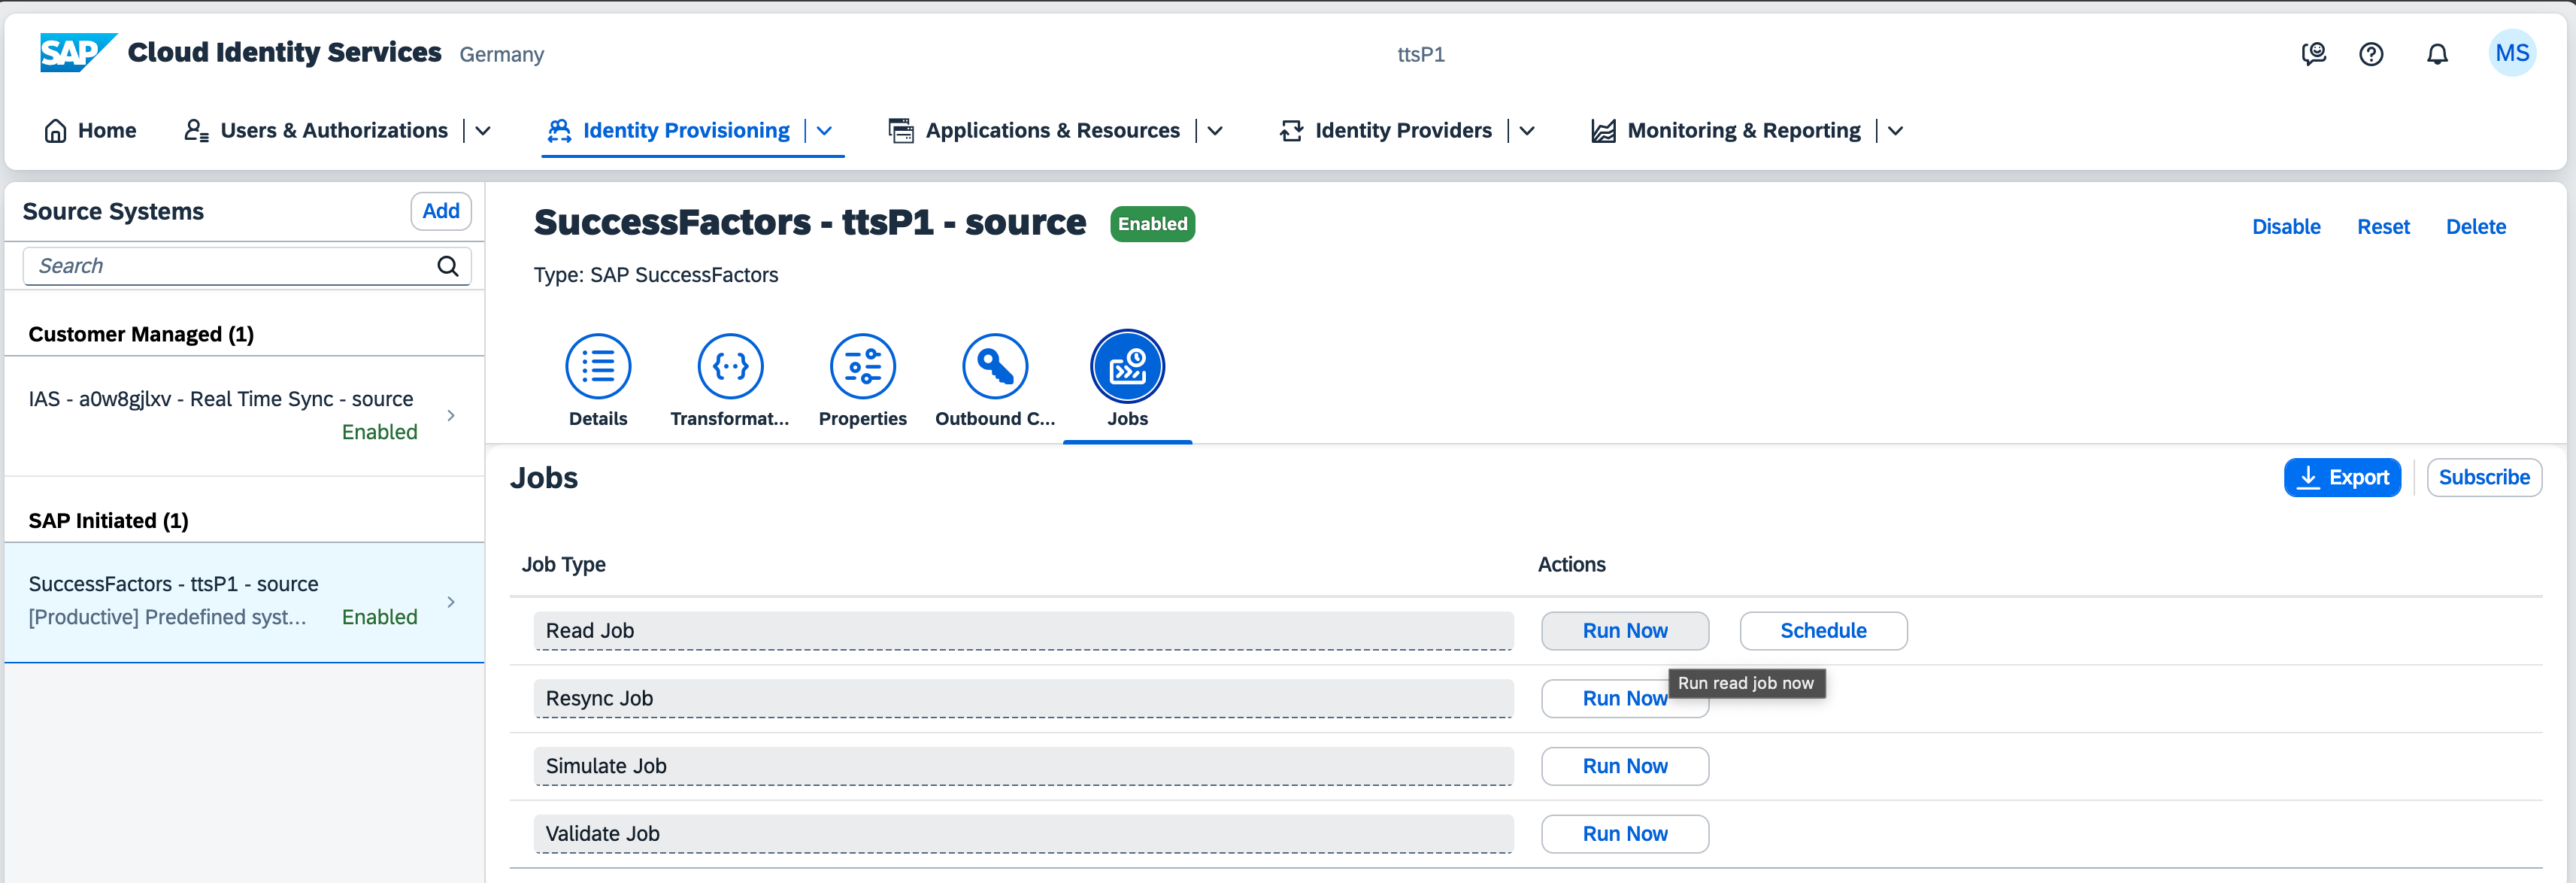Open the Transformations icon tab
Screen dimensions: 2576x883
[730, 367]
